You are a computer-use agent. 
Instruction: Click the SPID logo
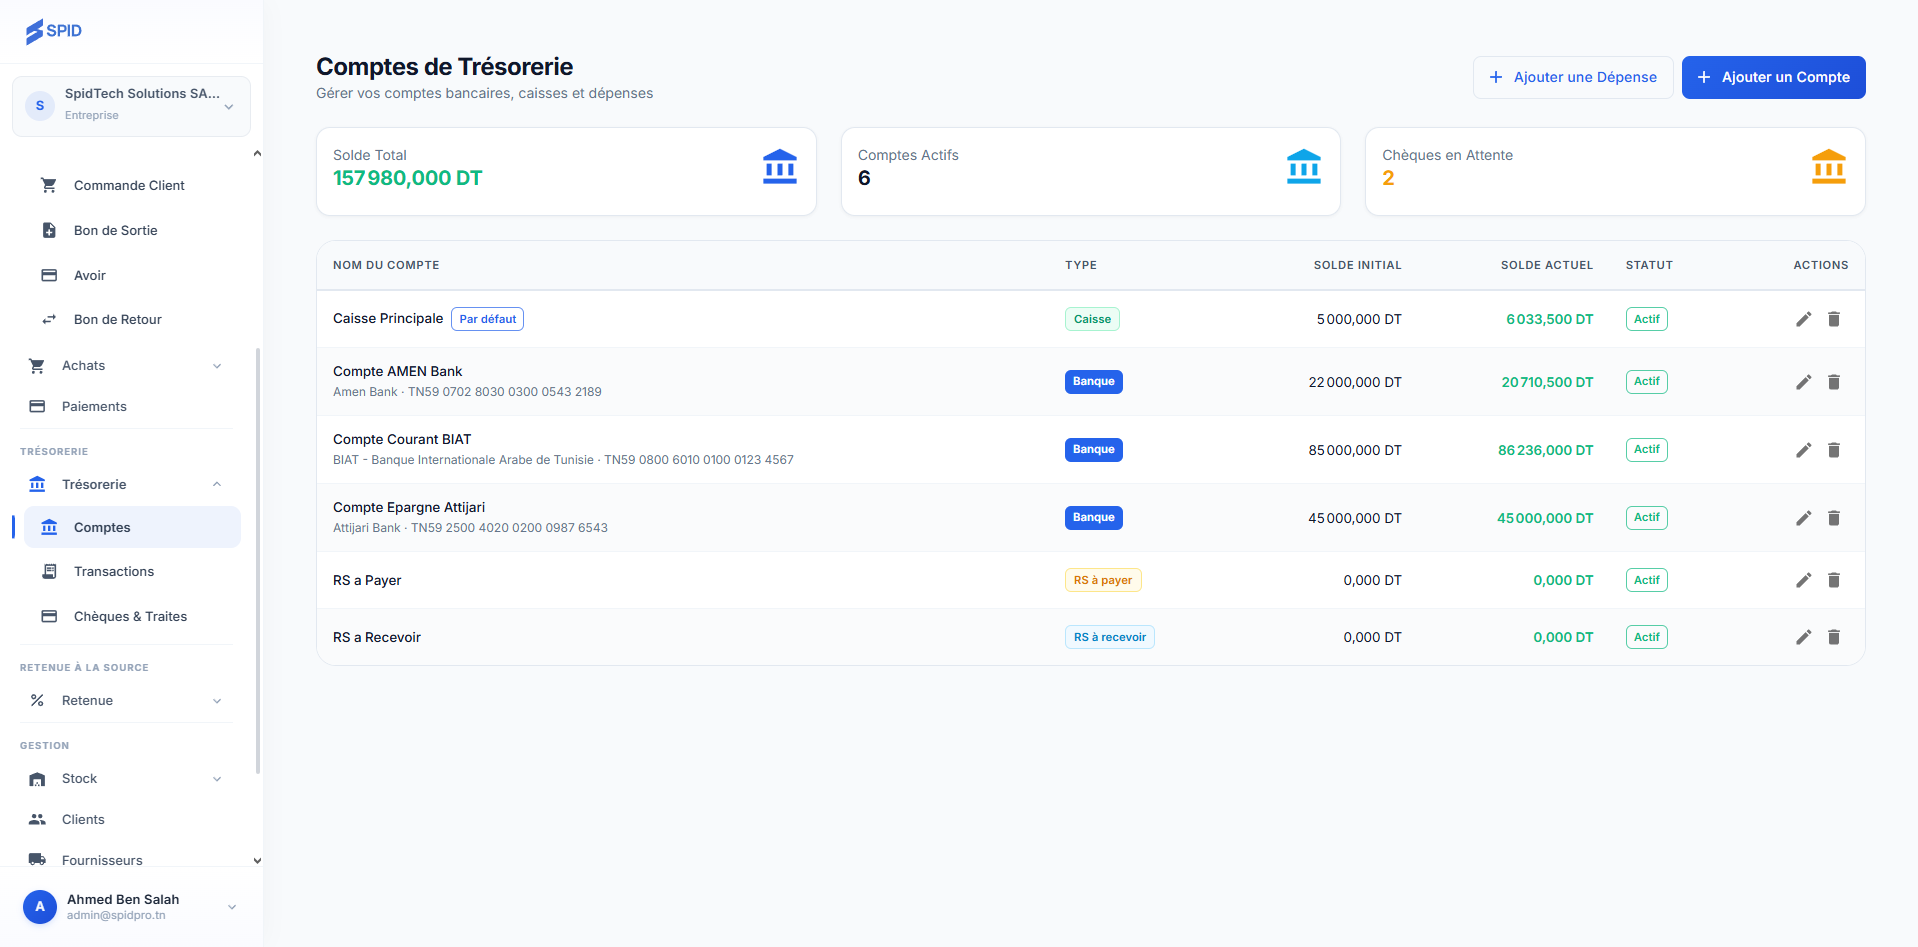[x=54, y=31]
